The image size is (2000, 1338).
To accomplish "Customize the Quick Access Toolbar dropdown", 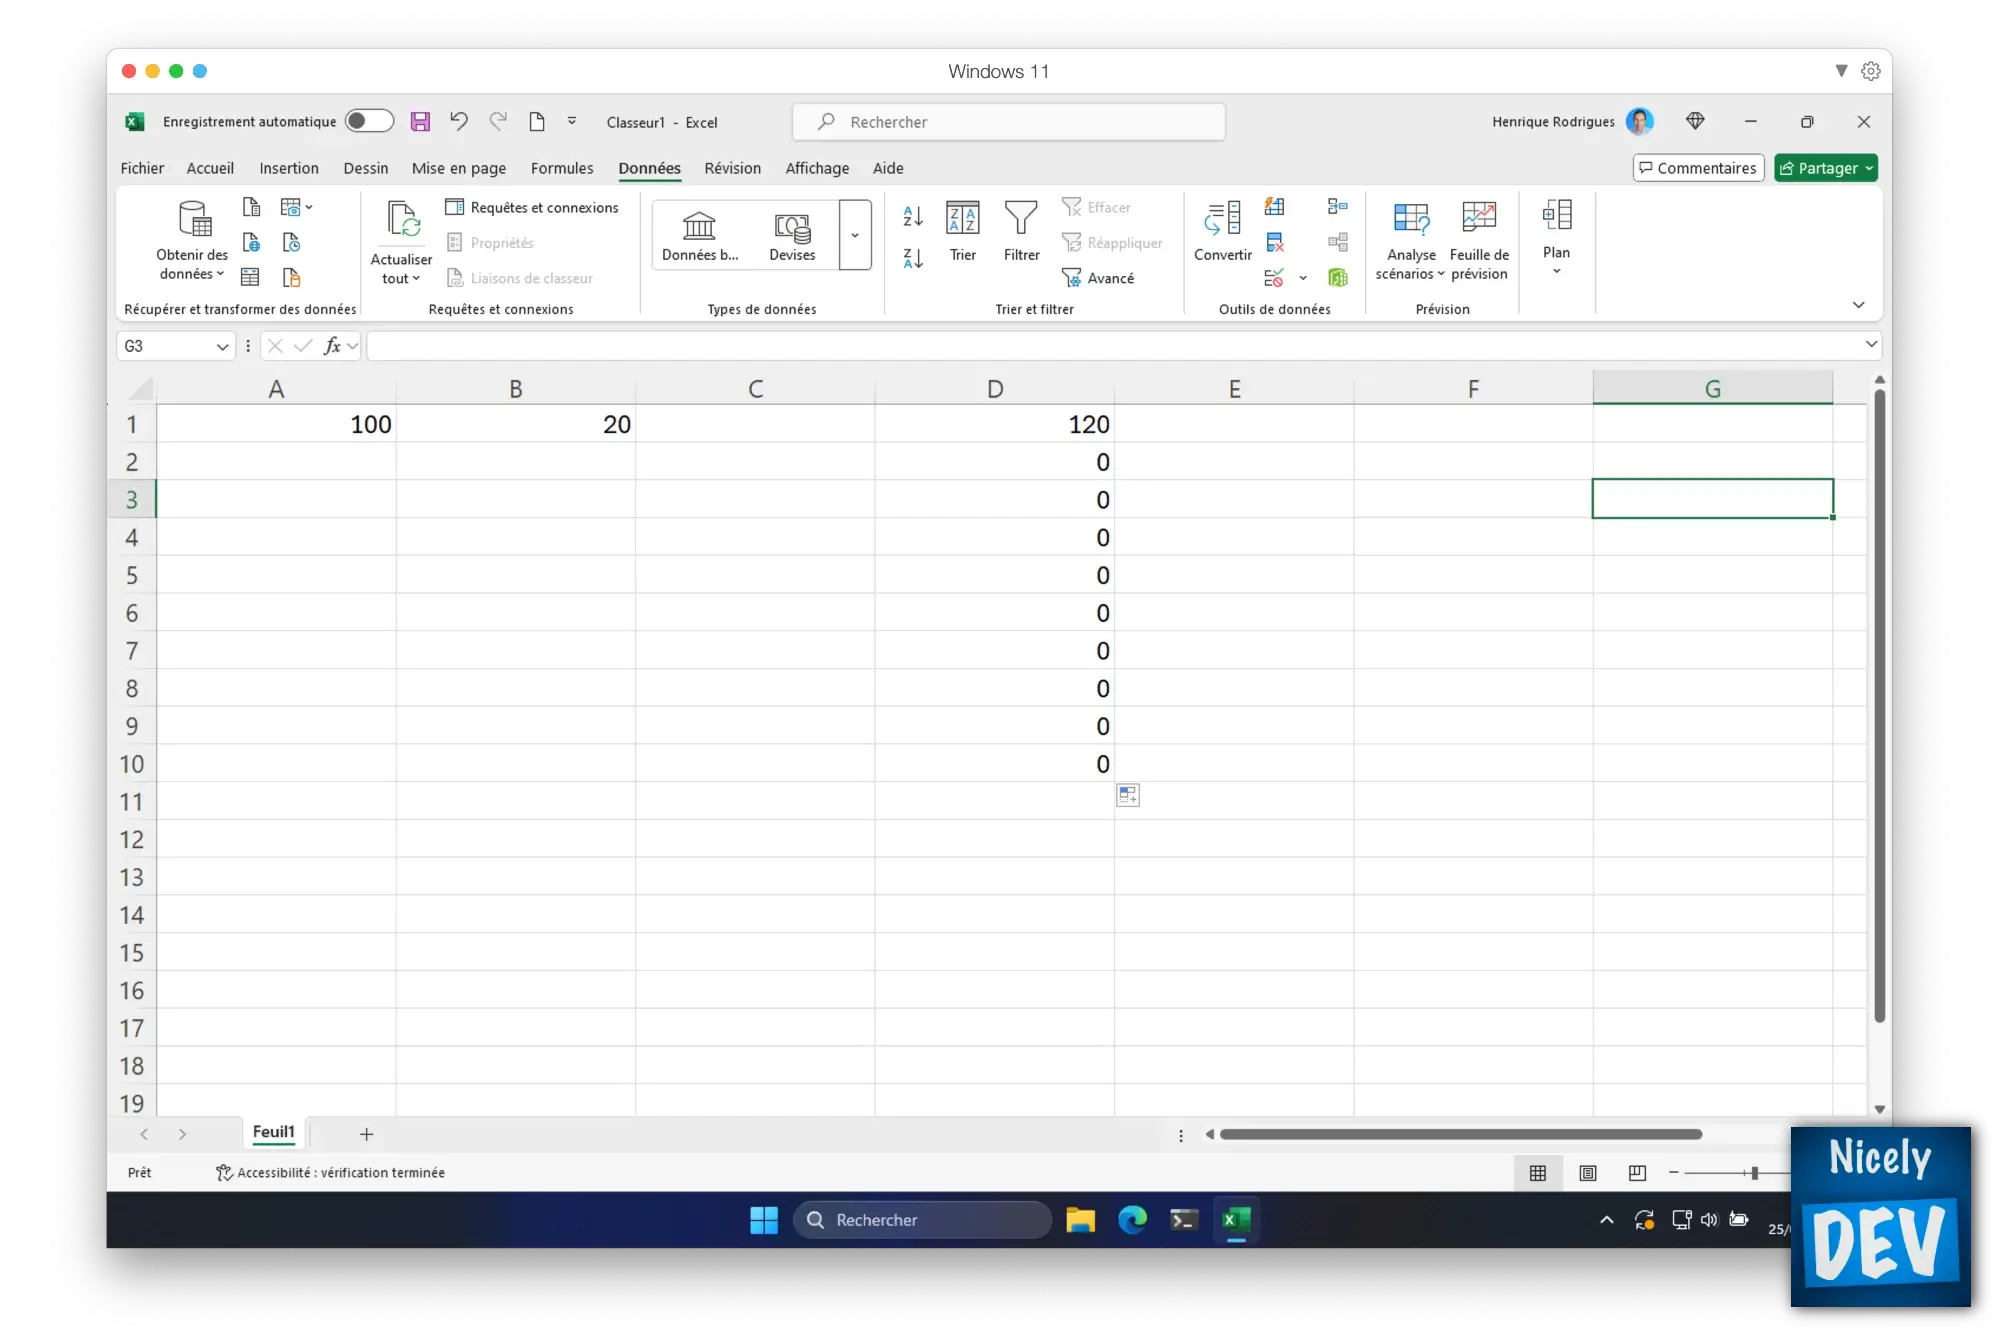I will [572, 122].
